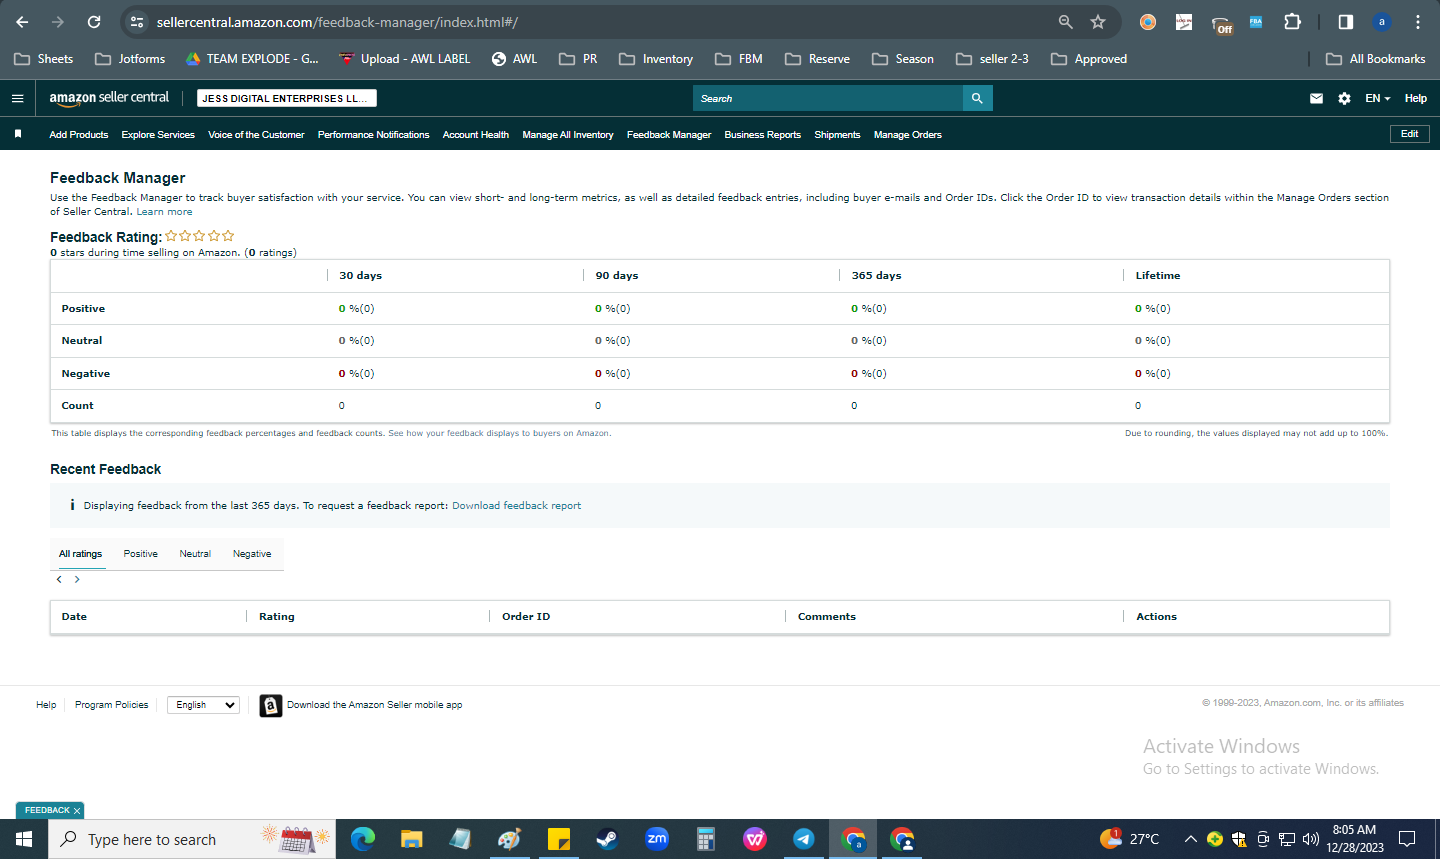1440x859 pixels.
Task: Click the footer Help link
Action: tap(46, 705)
